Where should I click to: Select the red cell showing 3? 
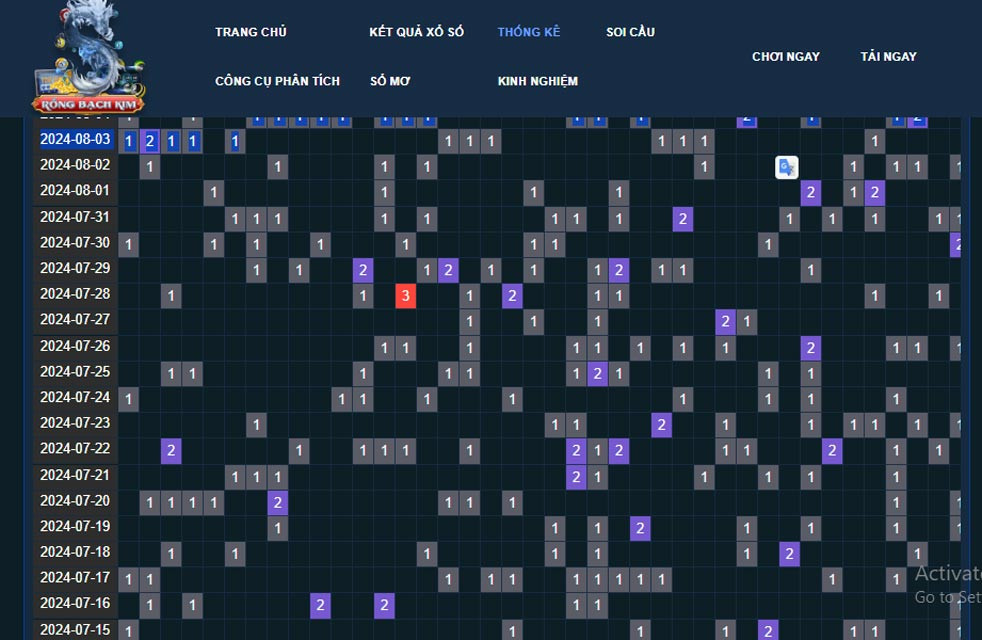pyautogui.click(x=405, y=295)
